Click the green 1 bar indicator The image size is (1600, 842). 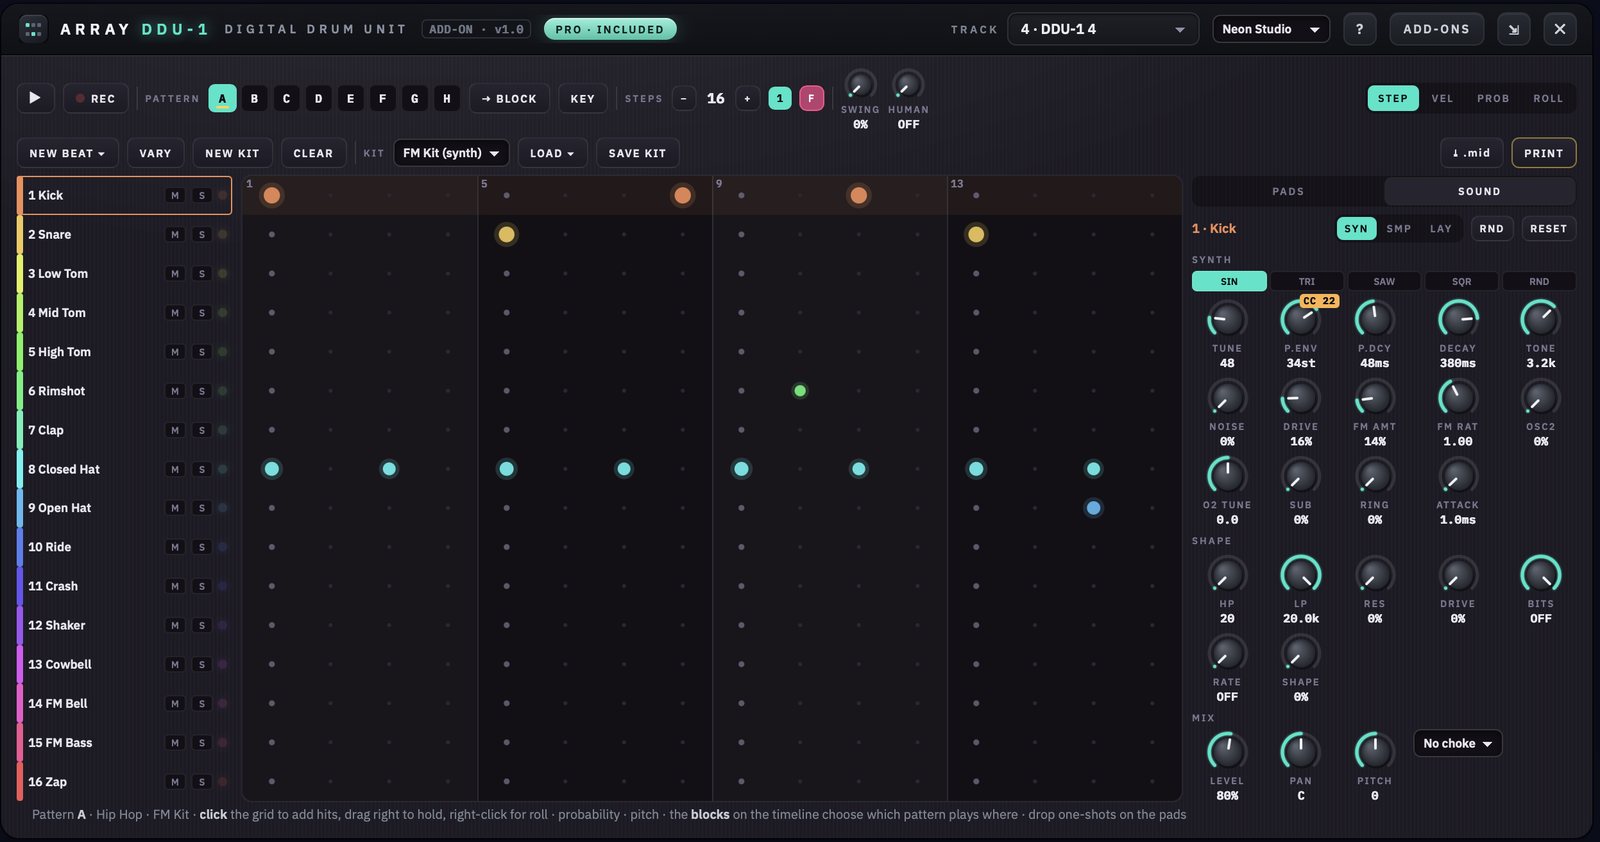click(x=780, y=98)
